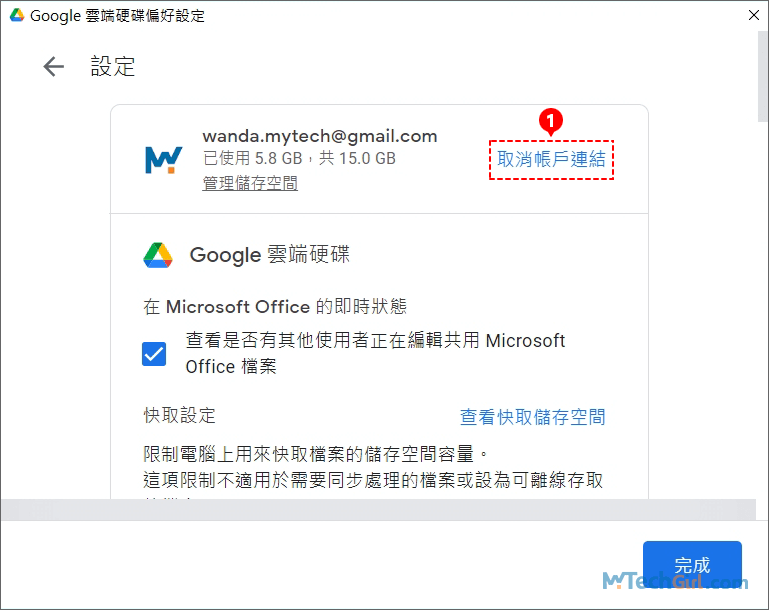The height and width of the screenshot is (610, 769).
Task: Click the 在 Microsoft Office 的即時狀態 heading
Action: (x=275, y=306)
